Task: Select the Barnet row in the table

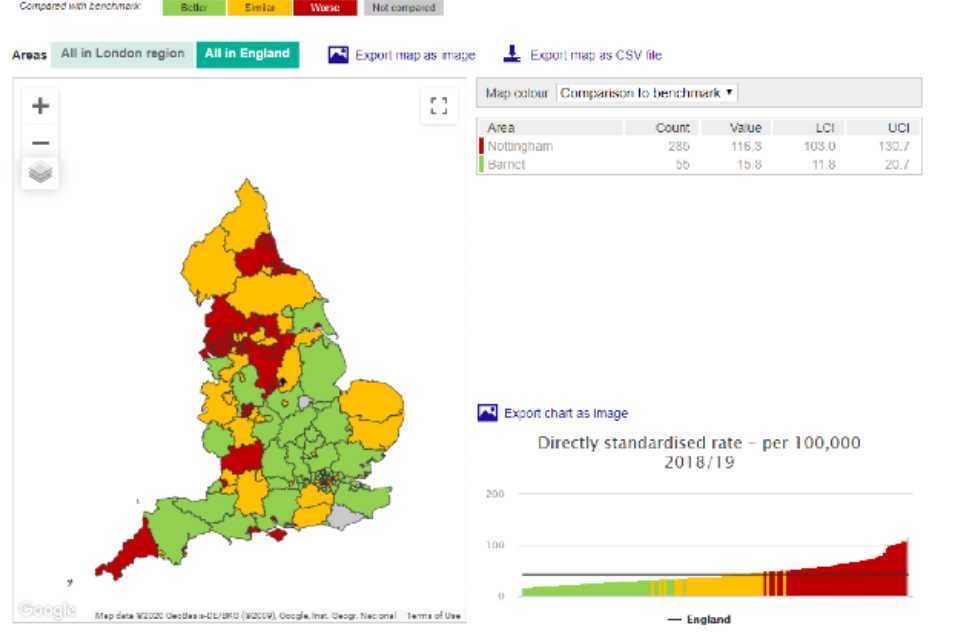Action: pos(507,165)
